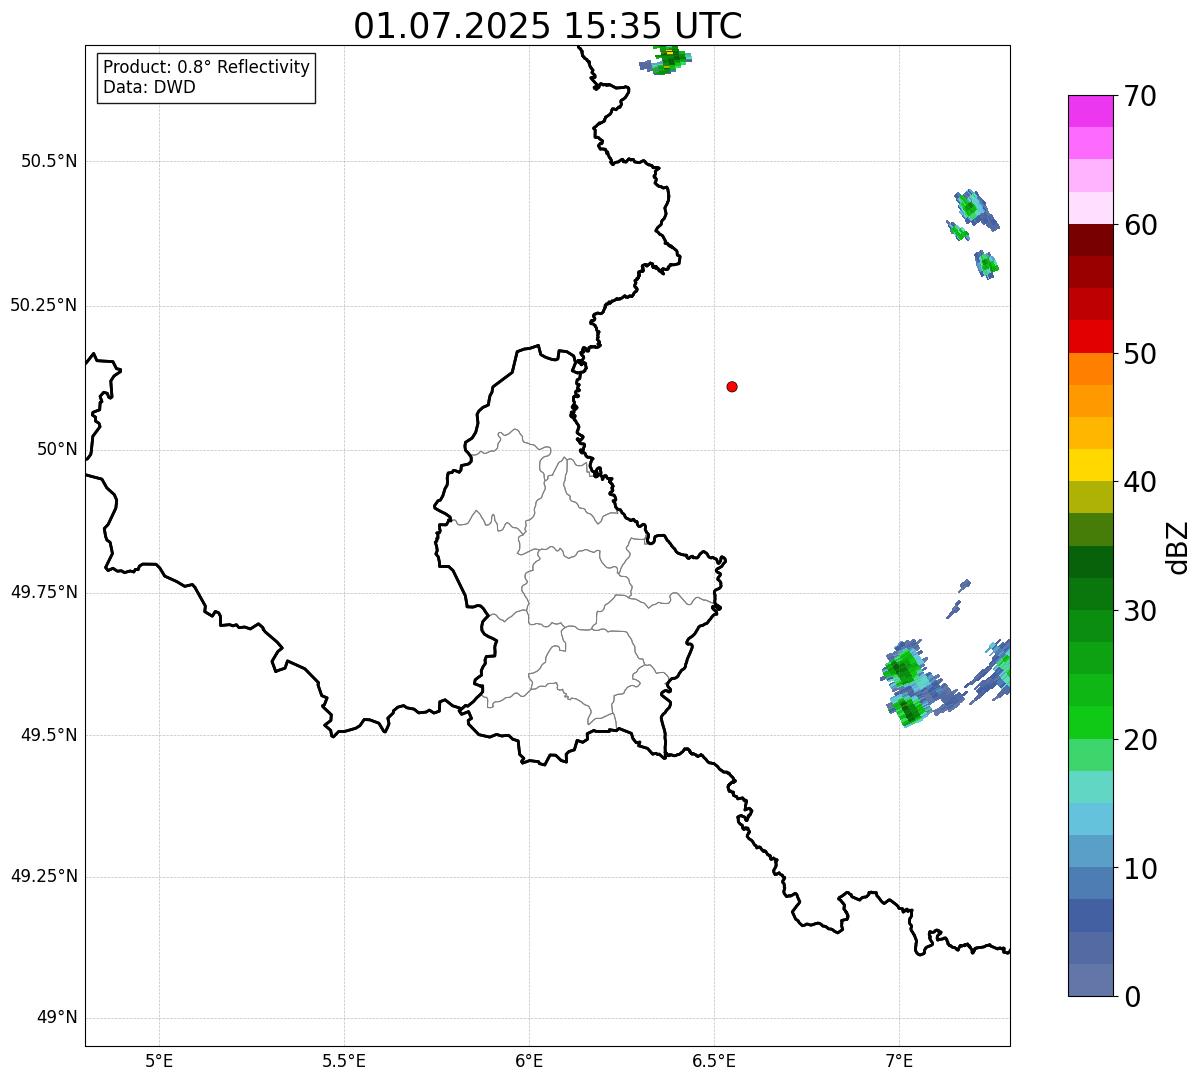Click the plot title 01.07.2025 15:35 UTC
This screenshot has width=1202, height=1081.
point(548,26)
